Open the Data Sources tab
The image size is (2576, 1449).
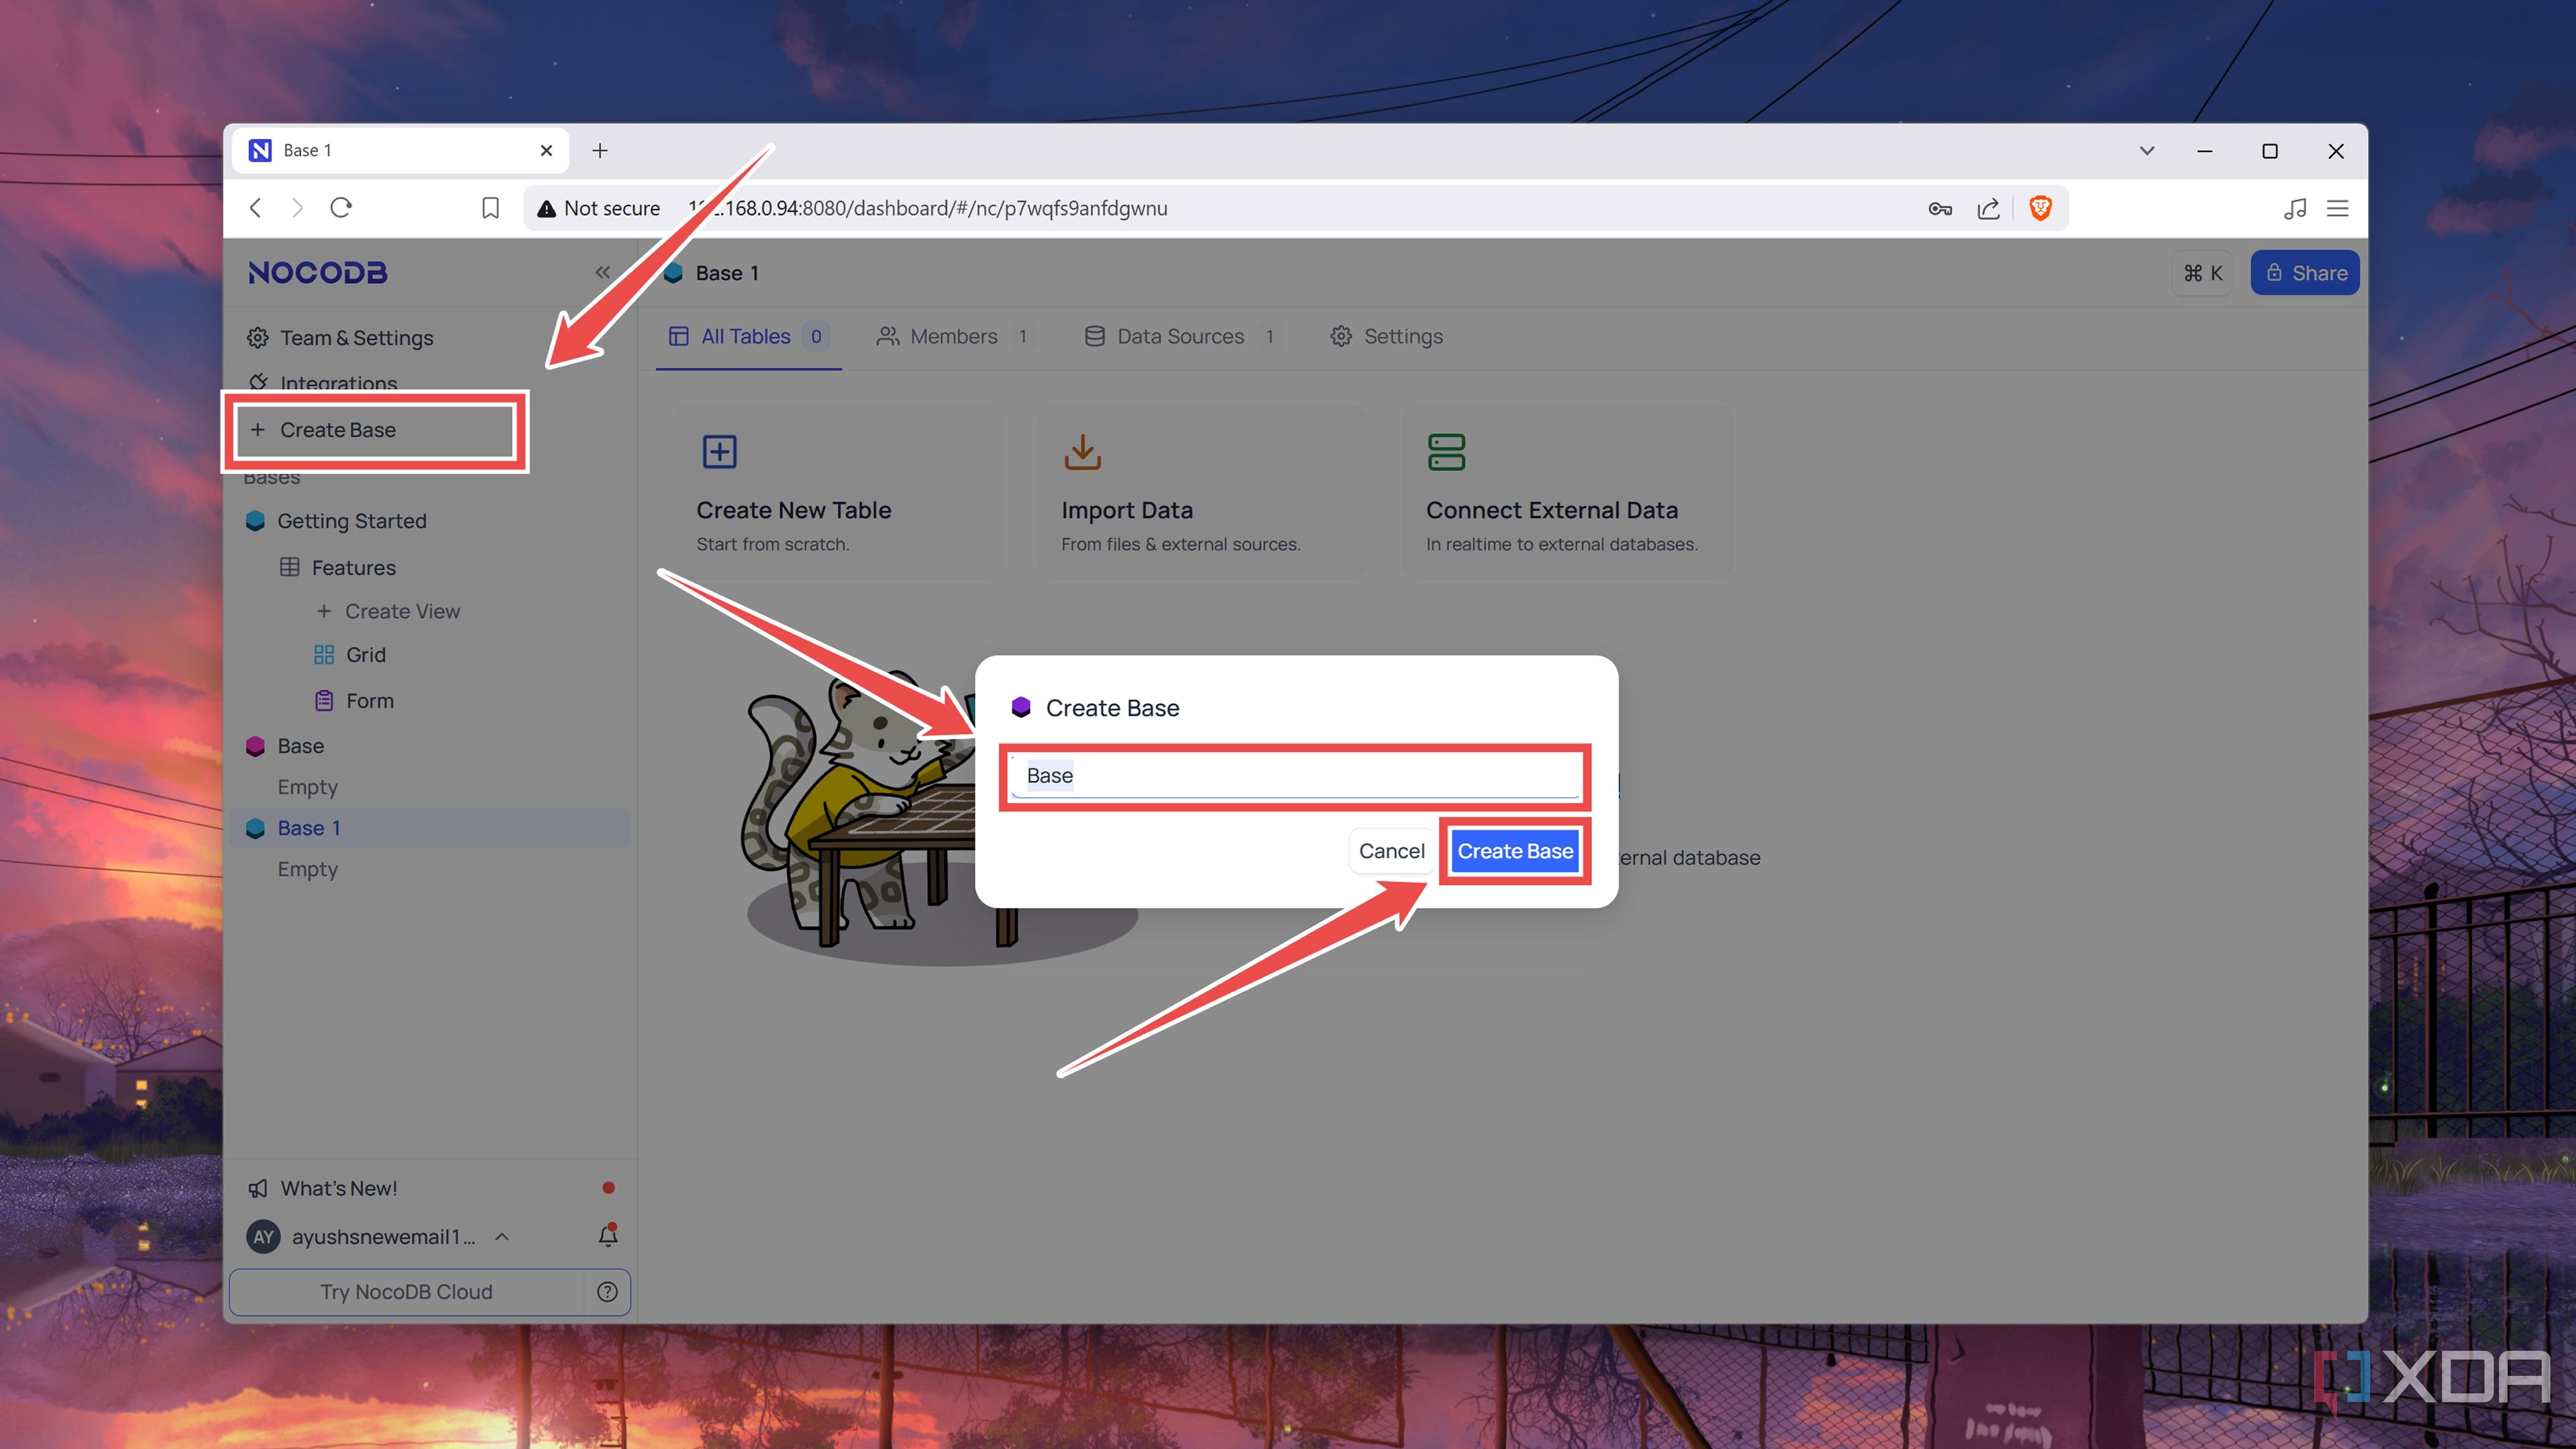pos(1180,336)
